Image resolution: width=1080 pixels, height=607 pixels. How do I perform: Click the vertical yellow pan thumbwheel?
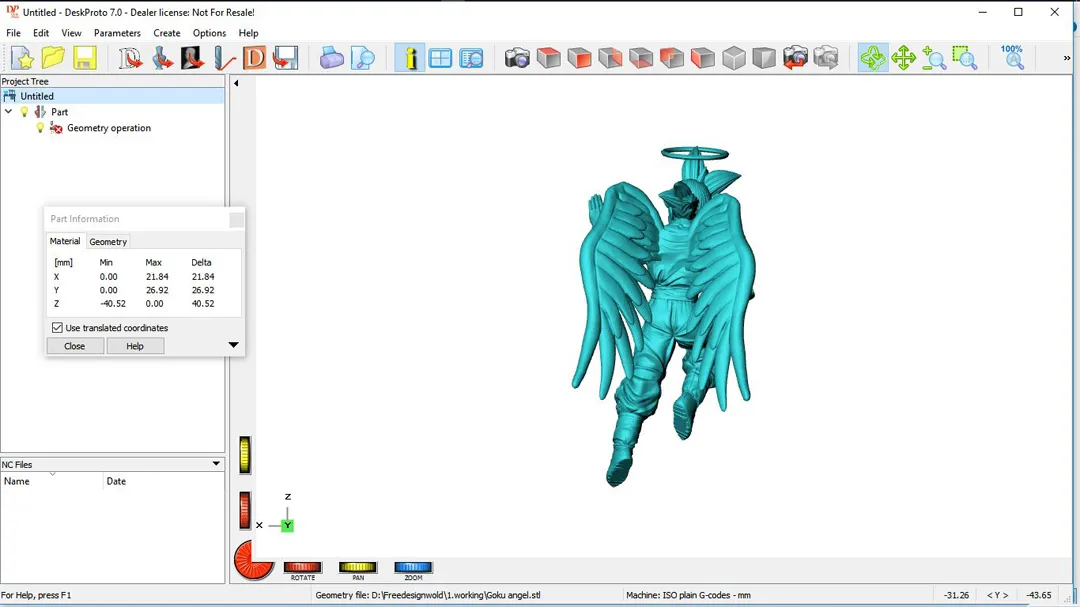pyautogui.click(x=245, y=455)
